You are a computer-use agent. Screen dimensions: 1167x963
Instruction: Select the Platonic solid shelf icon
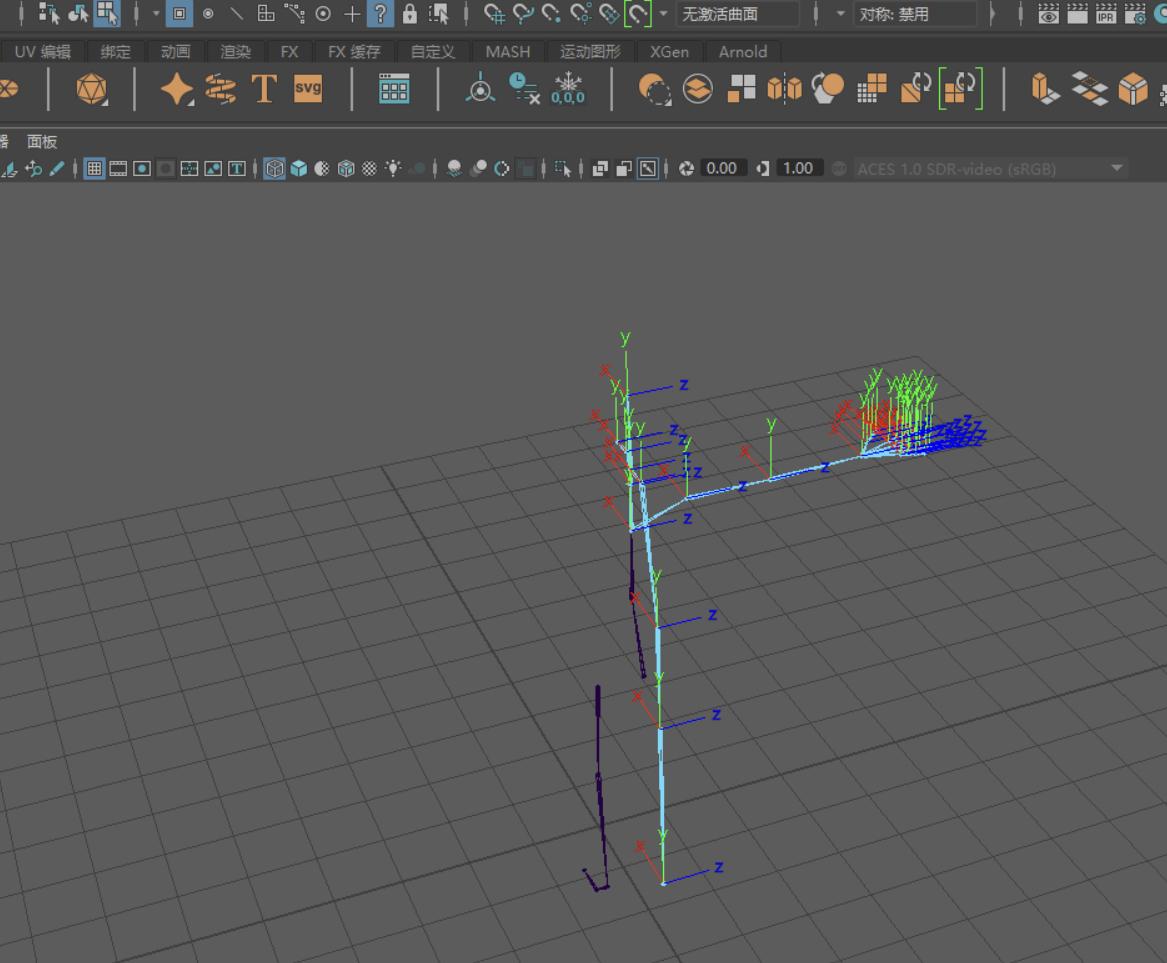point(92,90)
